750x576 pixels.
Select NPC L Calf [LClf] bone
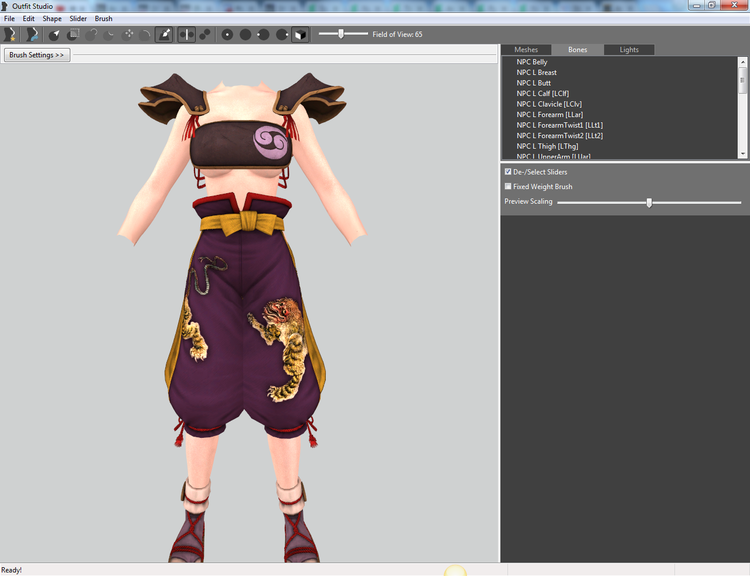(x=542, y=93)
